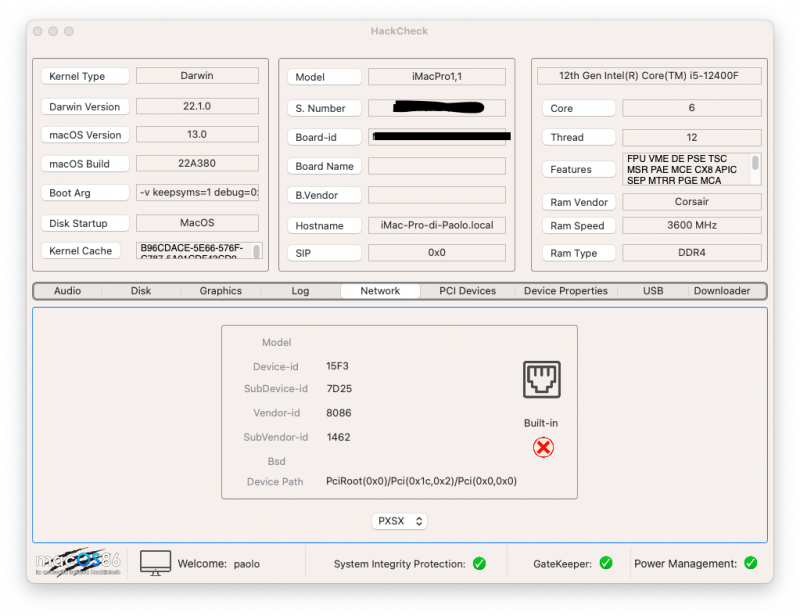Select the Graphics tab

coord(220,291)
